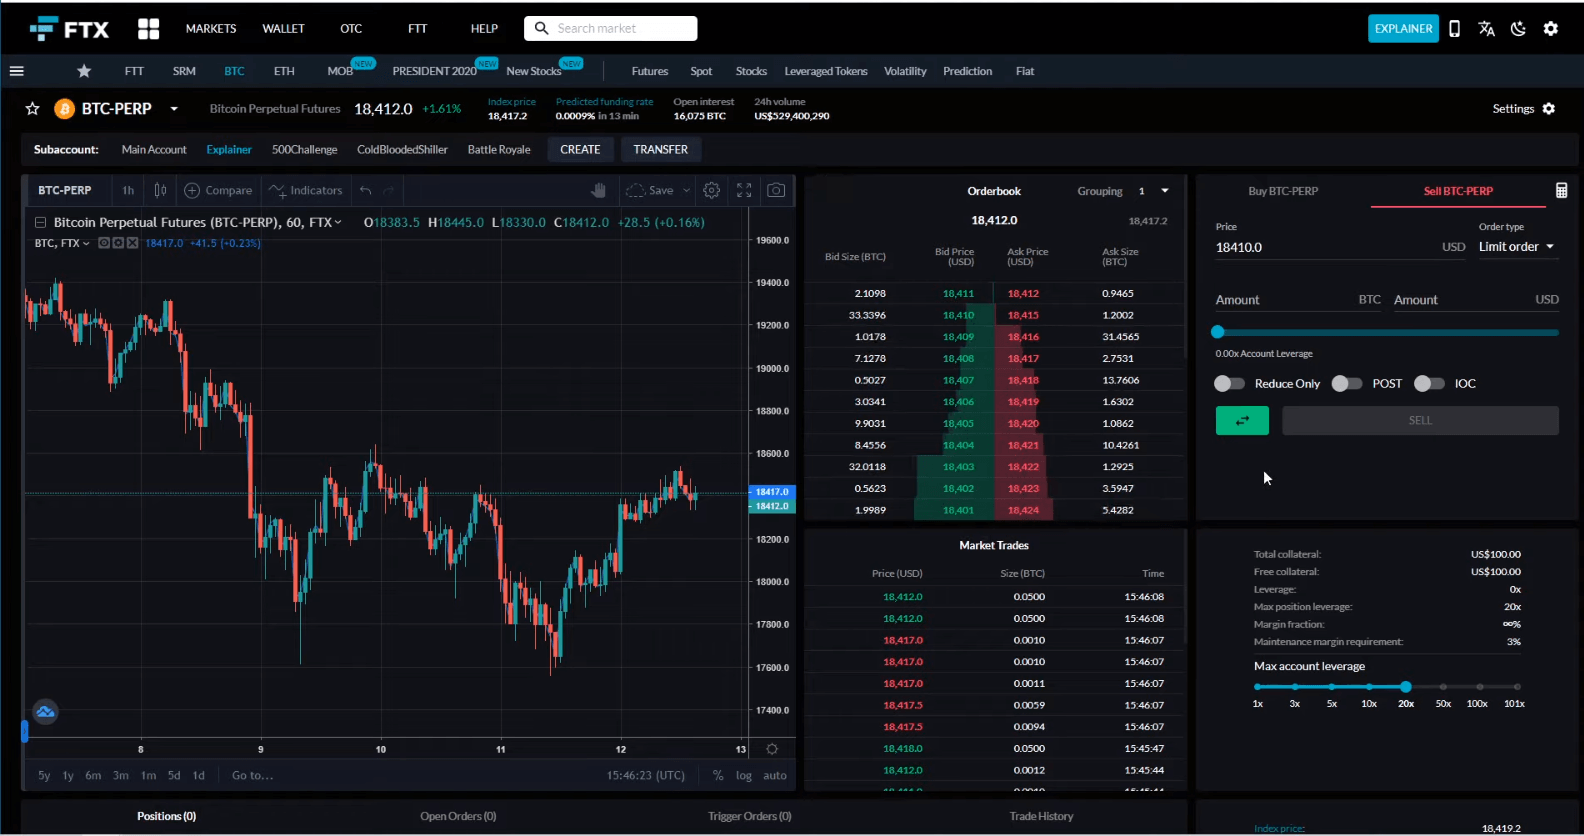
Task: Toggle the Reduce Only switch
Action: click(1229, 384)
